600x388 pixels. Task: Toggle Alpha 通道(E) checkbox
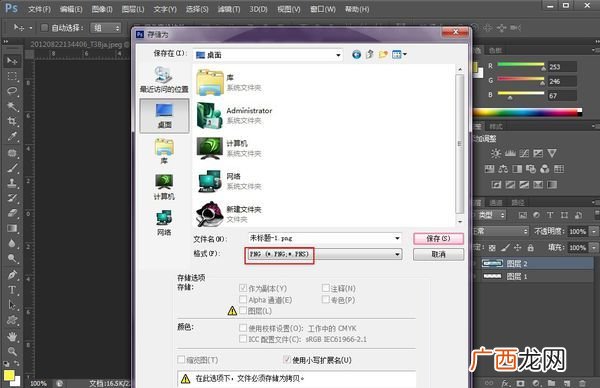coord(243,299)
